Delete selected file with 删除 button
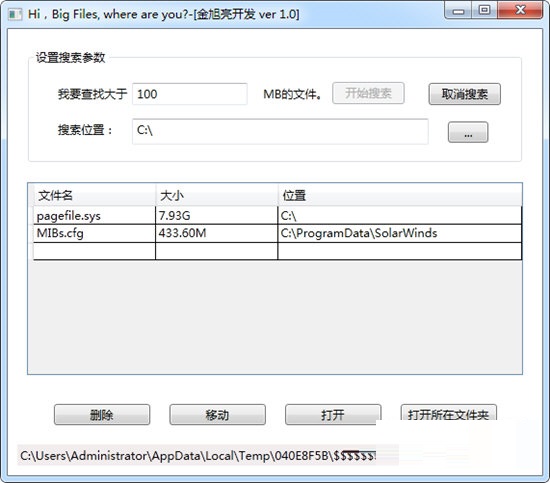The width and height of the screenshot is (550, 483). 102,415
